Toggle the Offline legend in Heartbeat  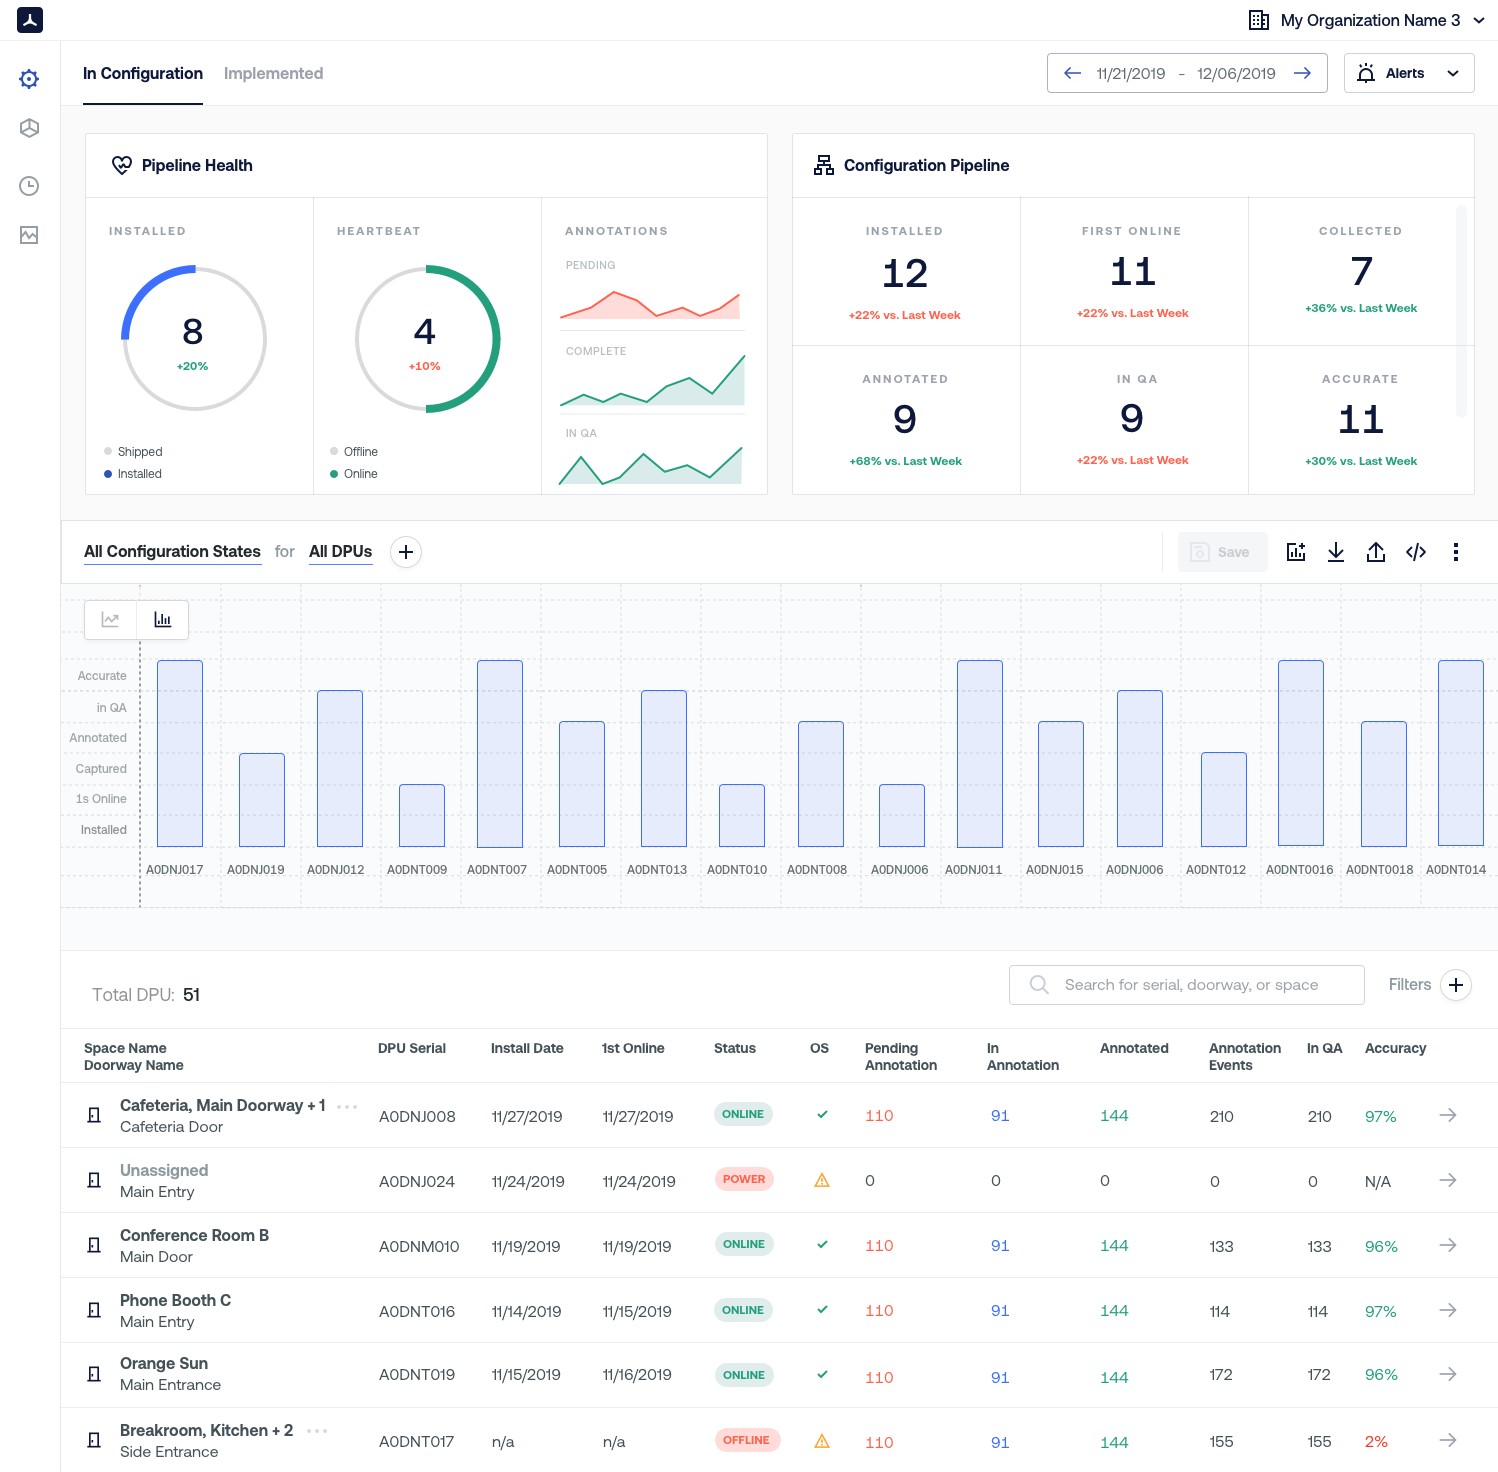coord(354,452)
